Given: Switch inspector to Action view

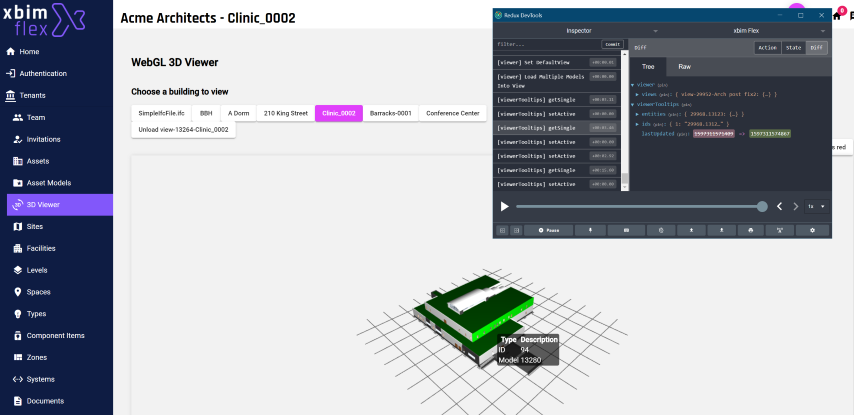Looking at the screenshot, I should 767,47.
